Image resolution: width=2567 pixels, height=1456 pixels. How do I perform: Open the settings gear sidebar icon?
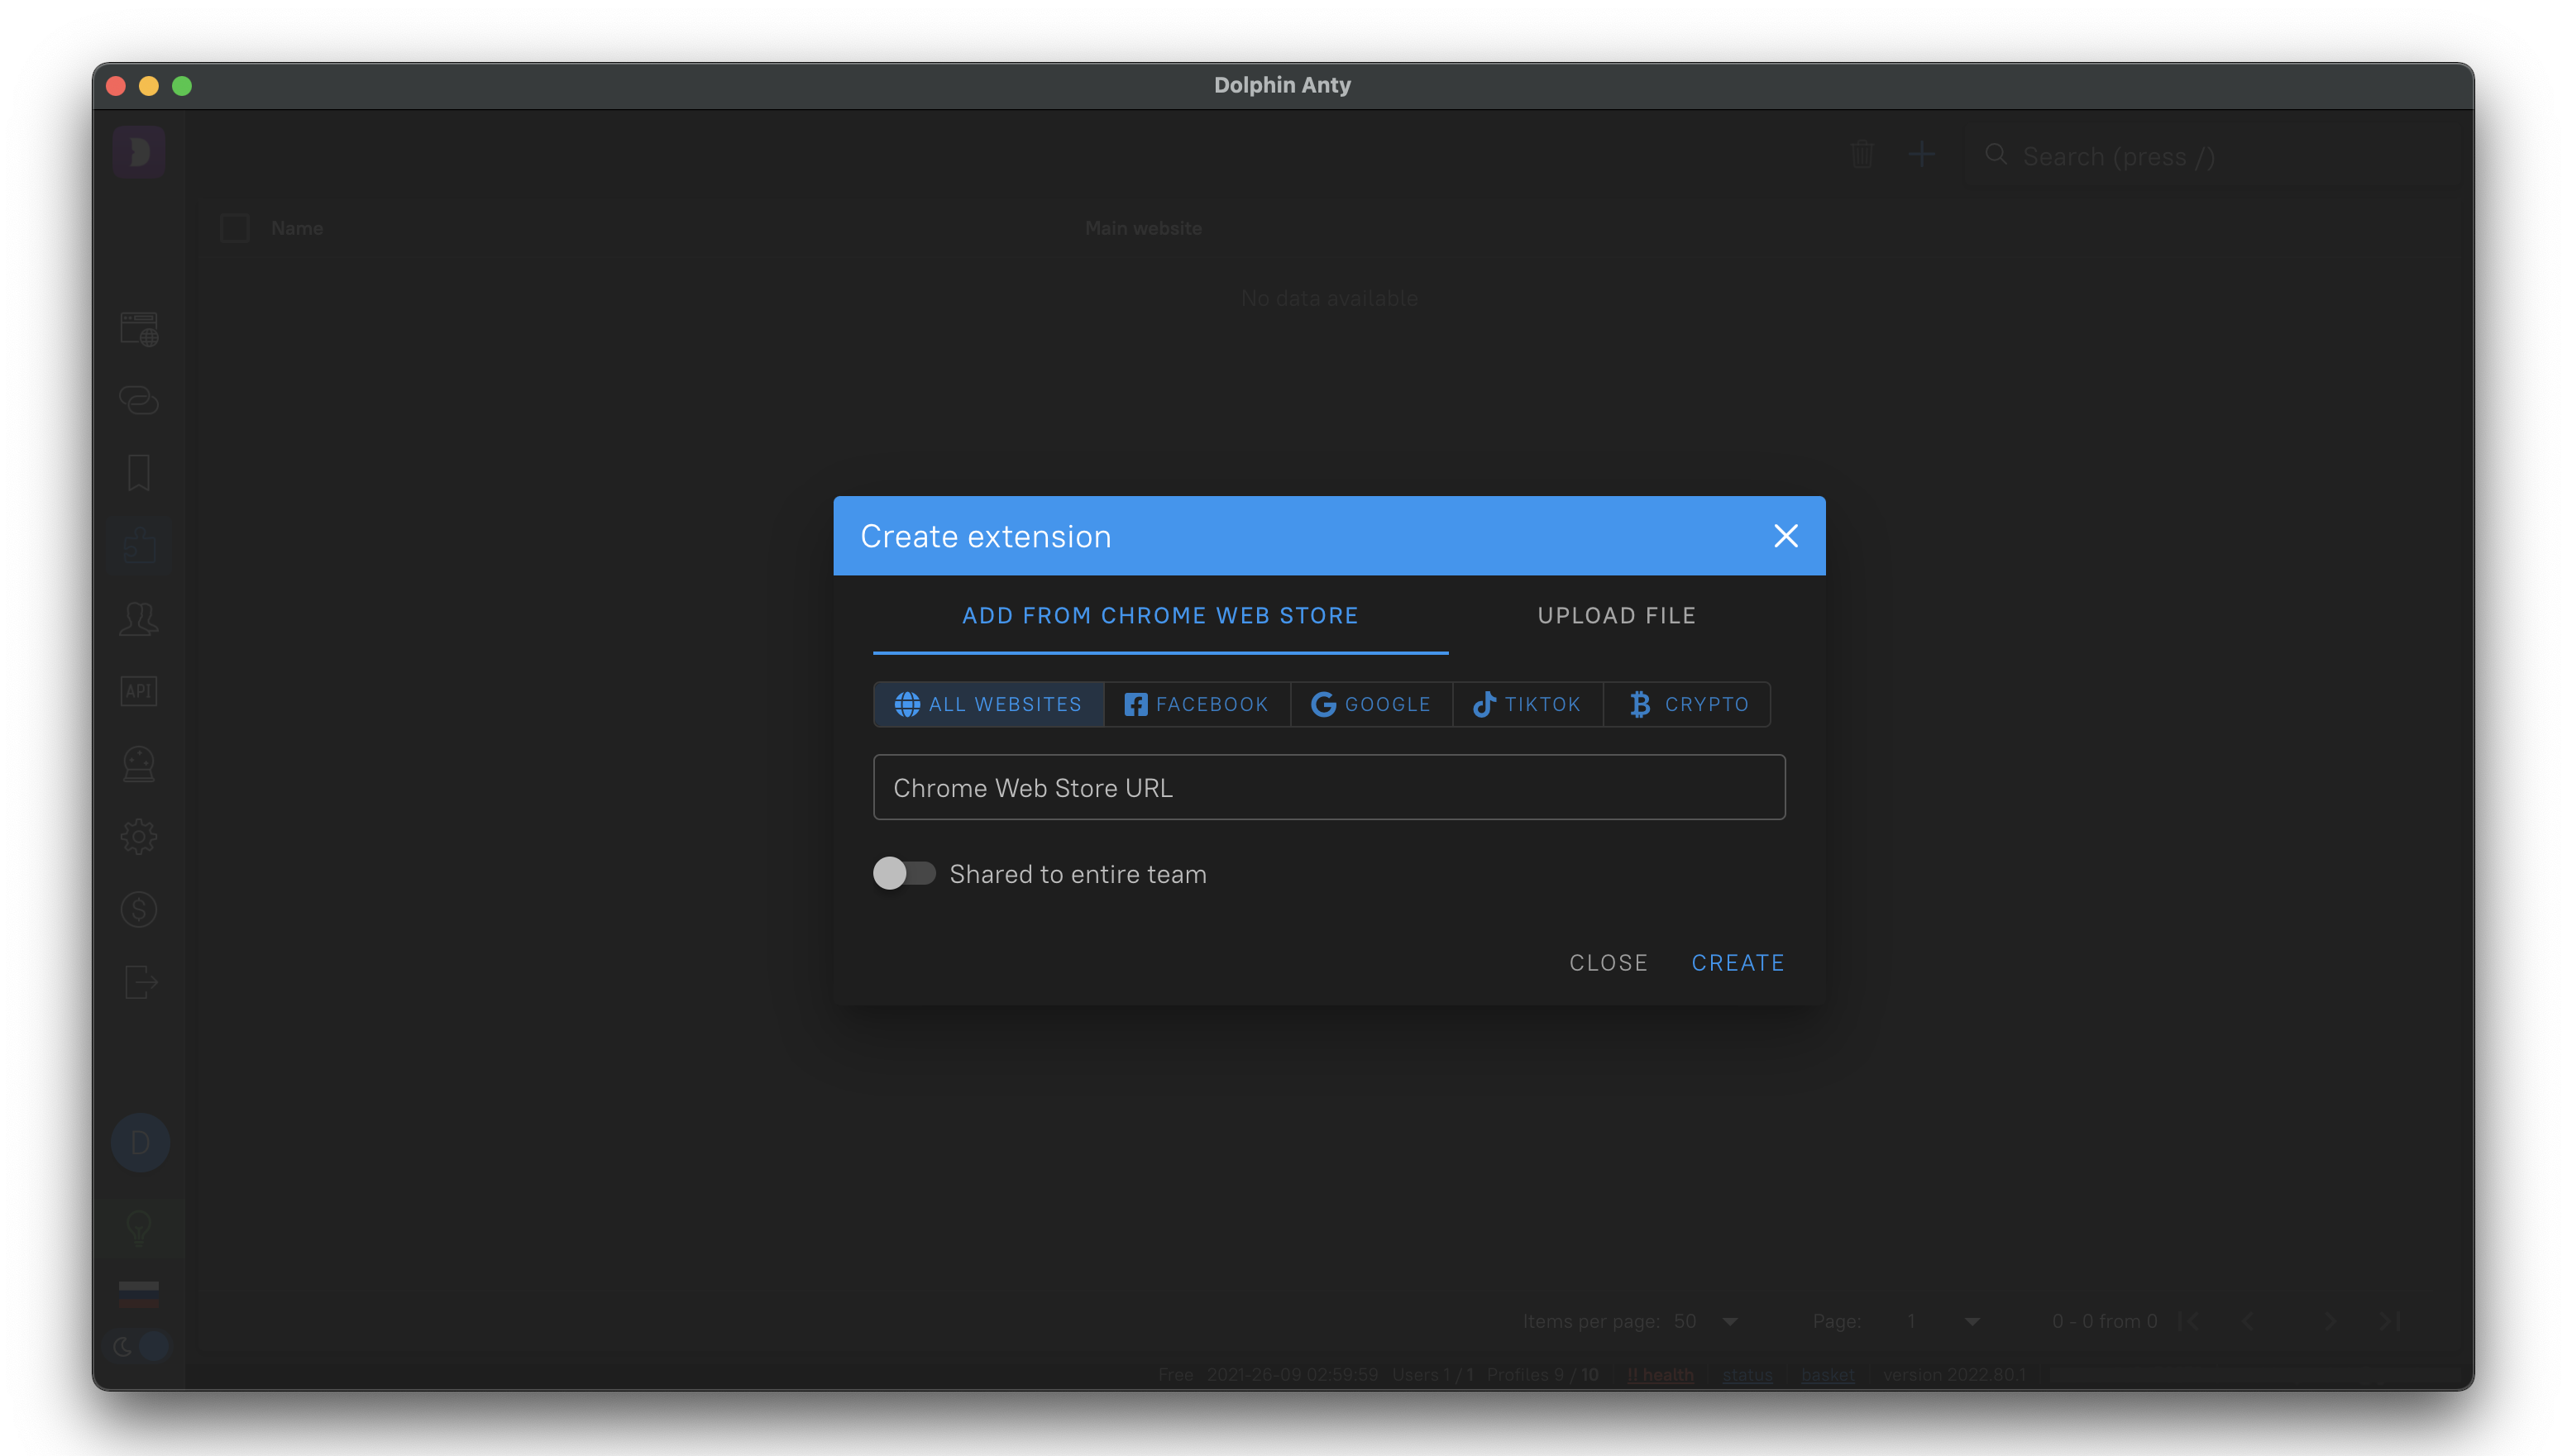point(139,837)
